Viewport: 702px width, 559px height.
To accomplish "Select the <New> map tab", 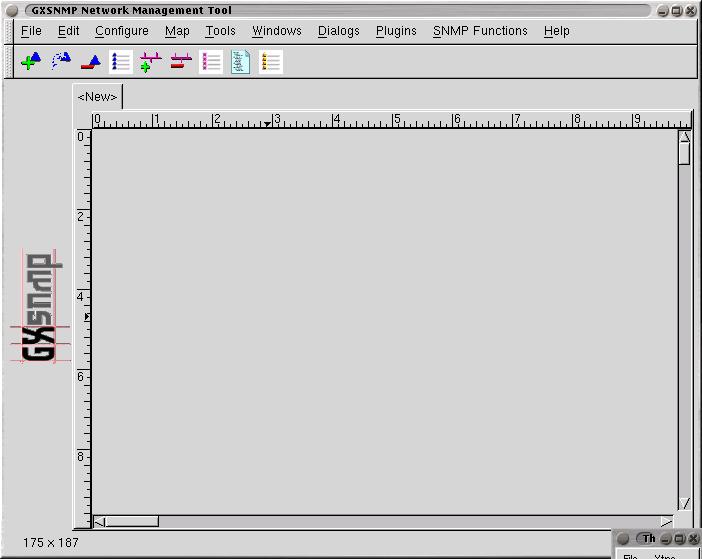I will tap(98, 97).
